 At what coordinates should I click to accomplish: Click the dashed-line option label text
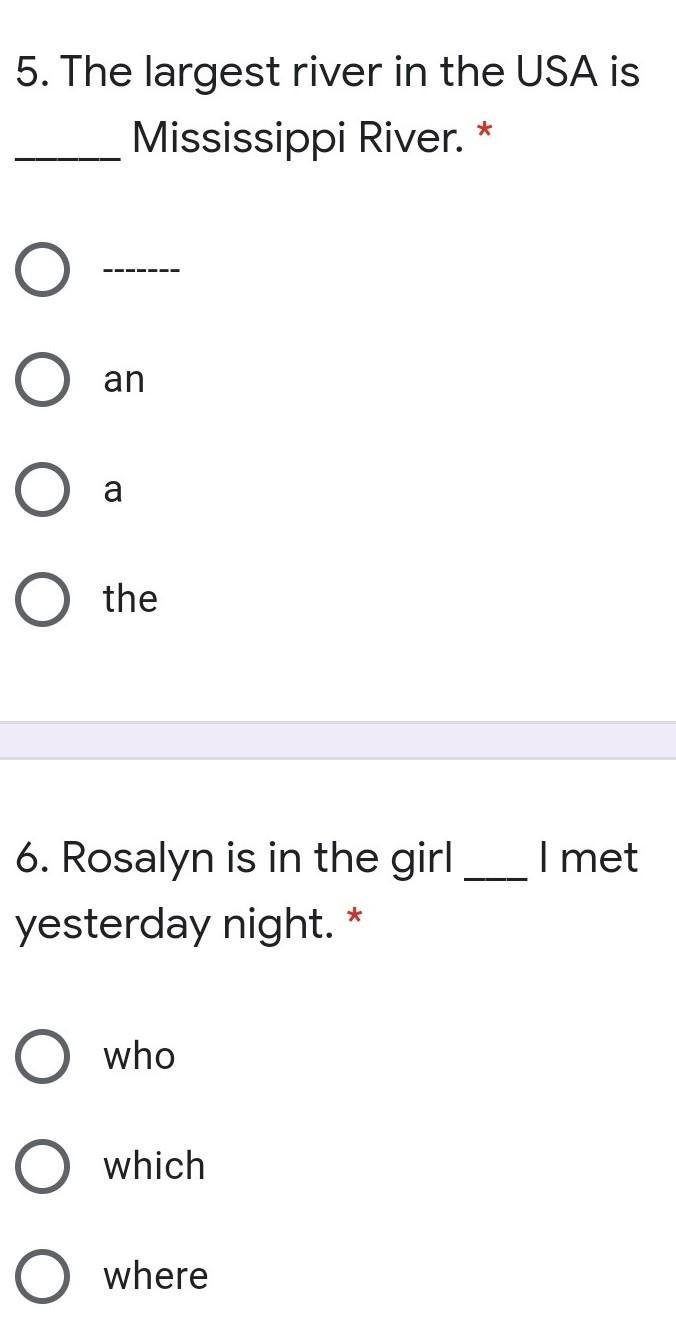coord(141,271)
